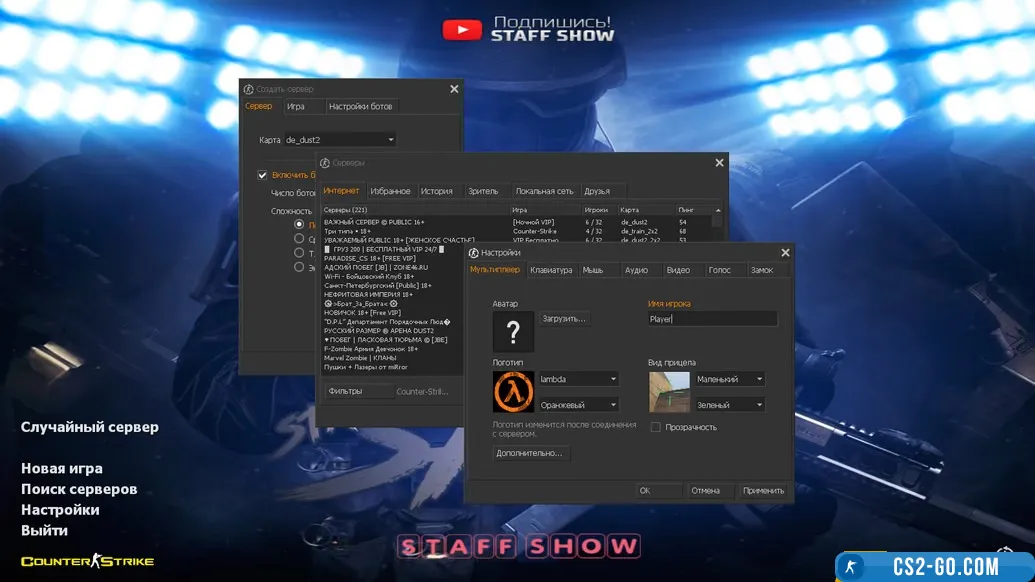Open the Избранное servers tab
Viewport: 1035px width, 582px height.
(390, 191)
